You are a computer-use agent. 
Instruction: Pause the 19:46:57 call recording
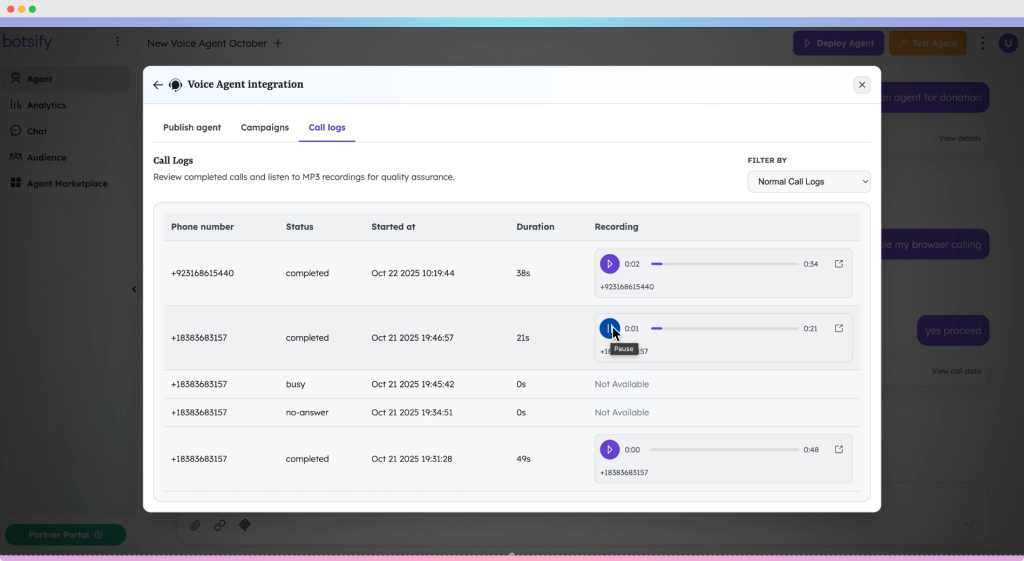click(x=609, y=328)
